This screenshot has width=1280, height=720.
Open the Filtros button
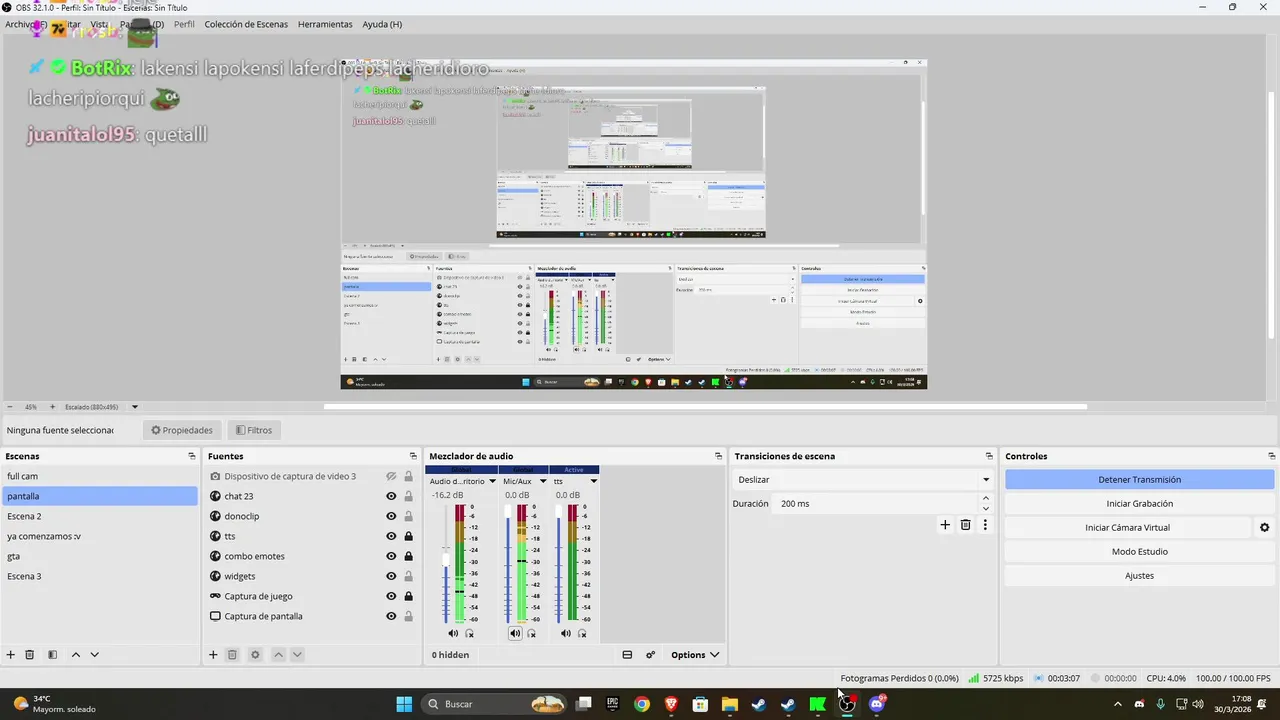253,430
